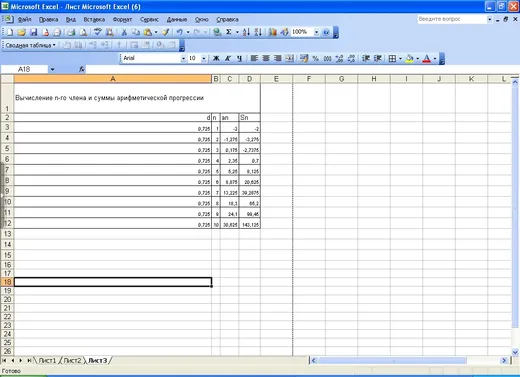Expand the borders style dropdown arrow

[400, 59]
